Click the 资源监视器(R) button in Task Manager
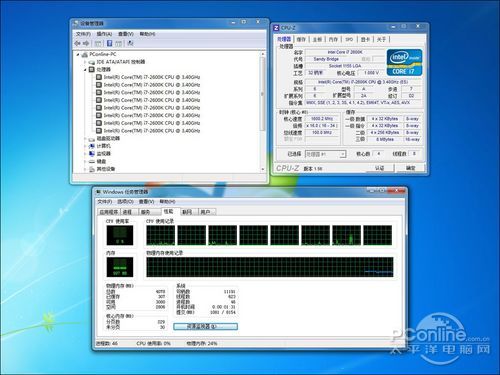This screenshot has height=375, width=500. 206,327
